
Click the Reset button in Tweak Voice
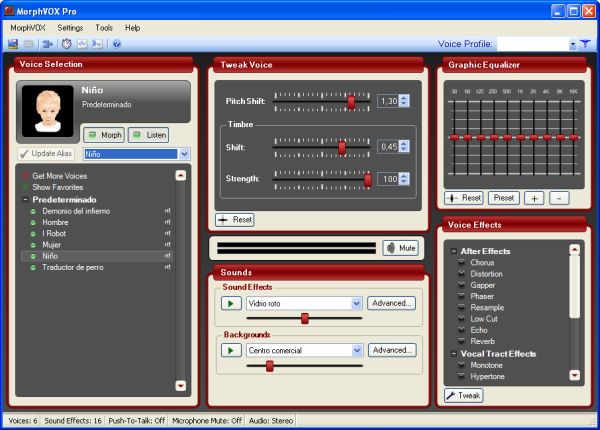click(235, 219)
